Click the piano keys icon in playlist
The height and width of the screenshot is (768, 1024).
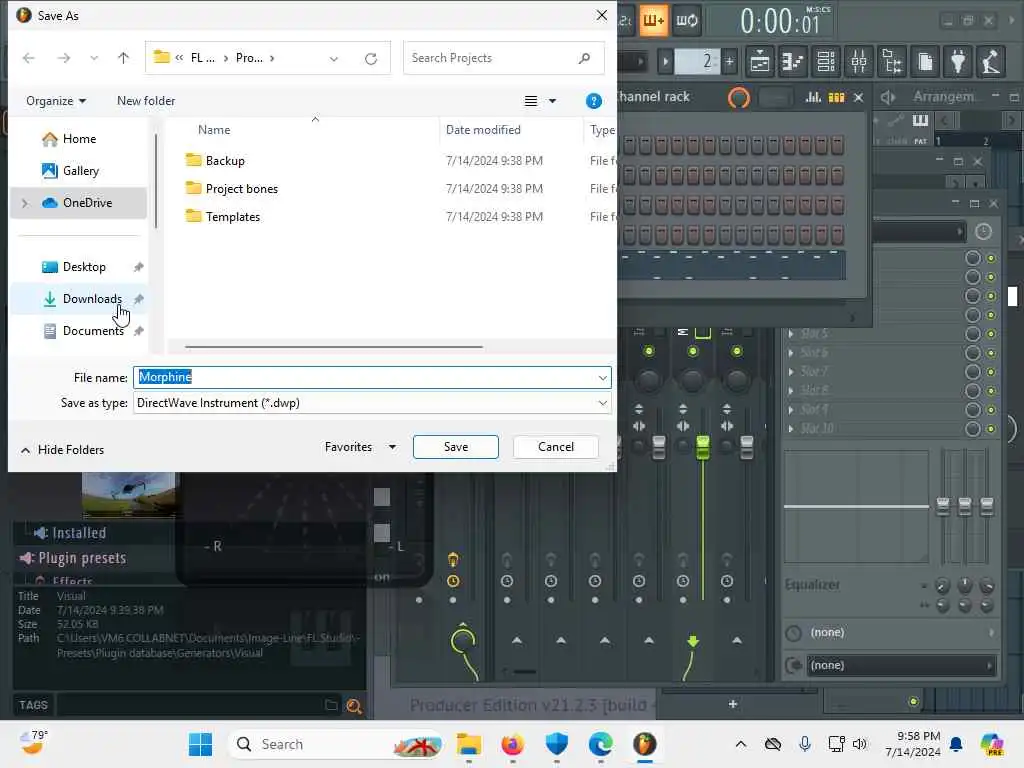coord(920,120)
